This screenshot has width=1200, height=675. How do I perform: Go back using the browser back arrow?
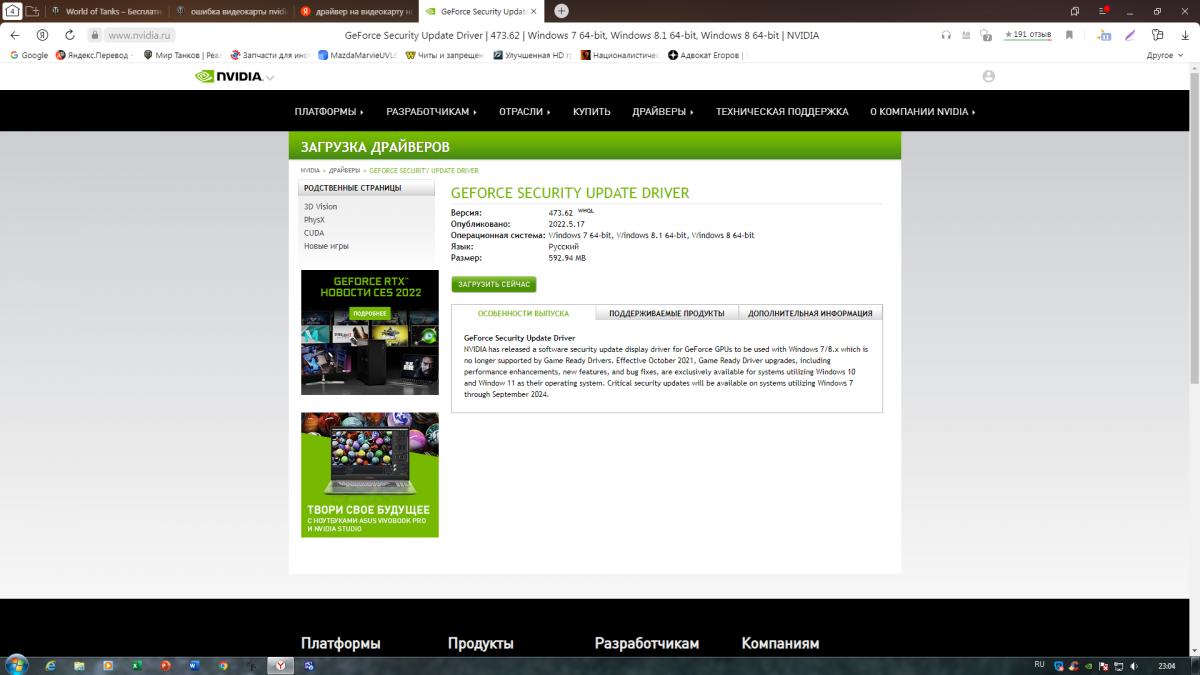15,35
